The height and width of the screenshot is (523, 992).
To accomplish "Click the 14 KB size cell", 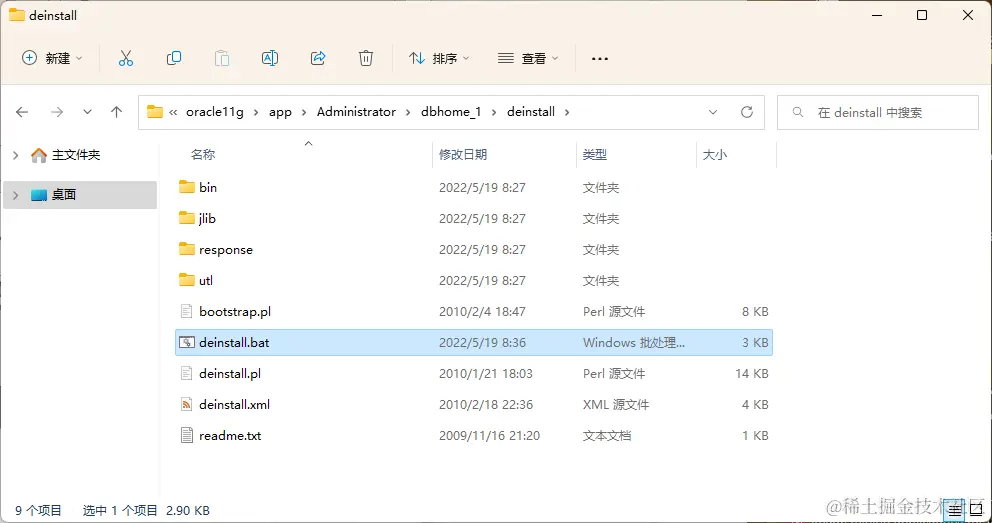I will point(752,373).
